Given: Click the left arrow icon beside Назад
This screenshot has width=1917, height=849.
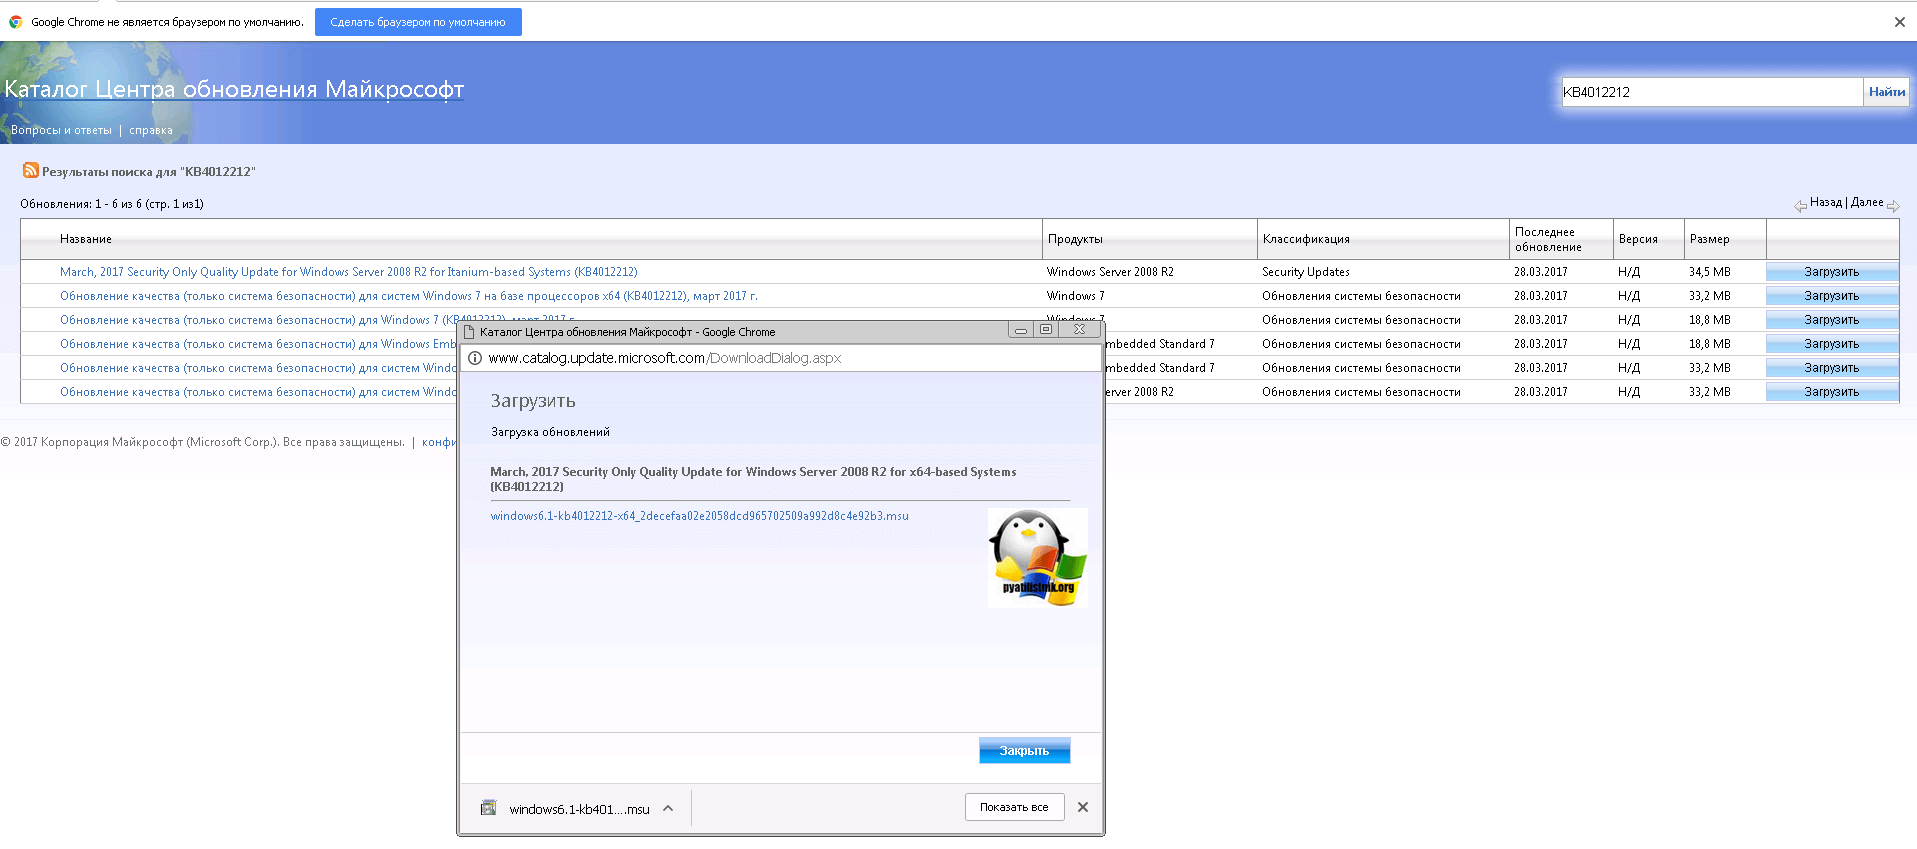Looking at the screenshot, I should click(1800, 206).
